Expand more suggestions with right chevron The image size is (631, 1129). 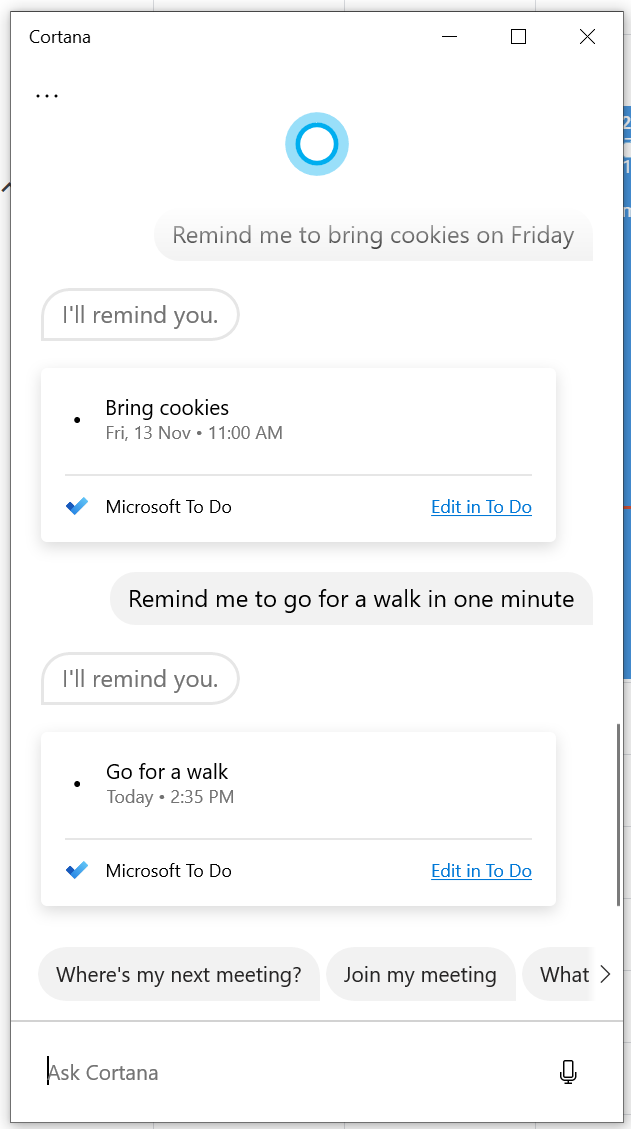tap(604, 975)
